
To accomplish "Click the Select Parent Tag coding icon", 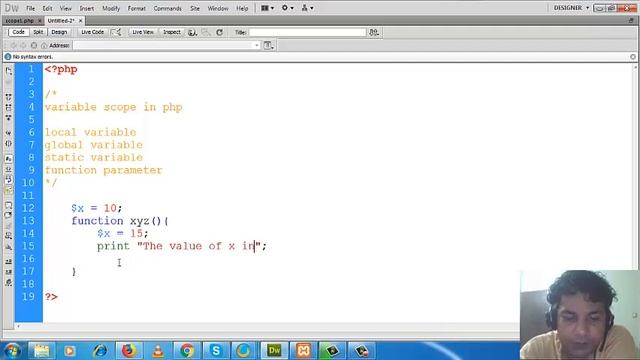I will pos(9,133).
